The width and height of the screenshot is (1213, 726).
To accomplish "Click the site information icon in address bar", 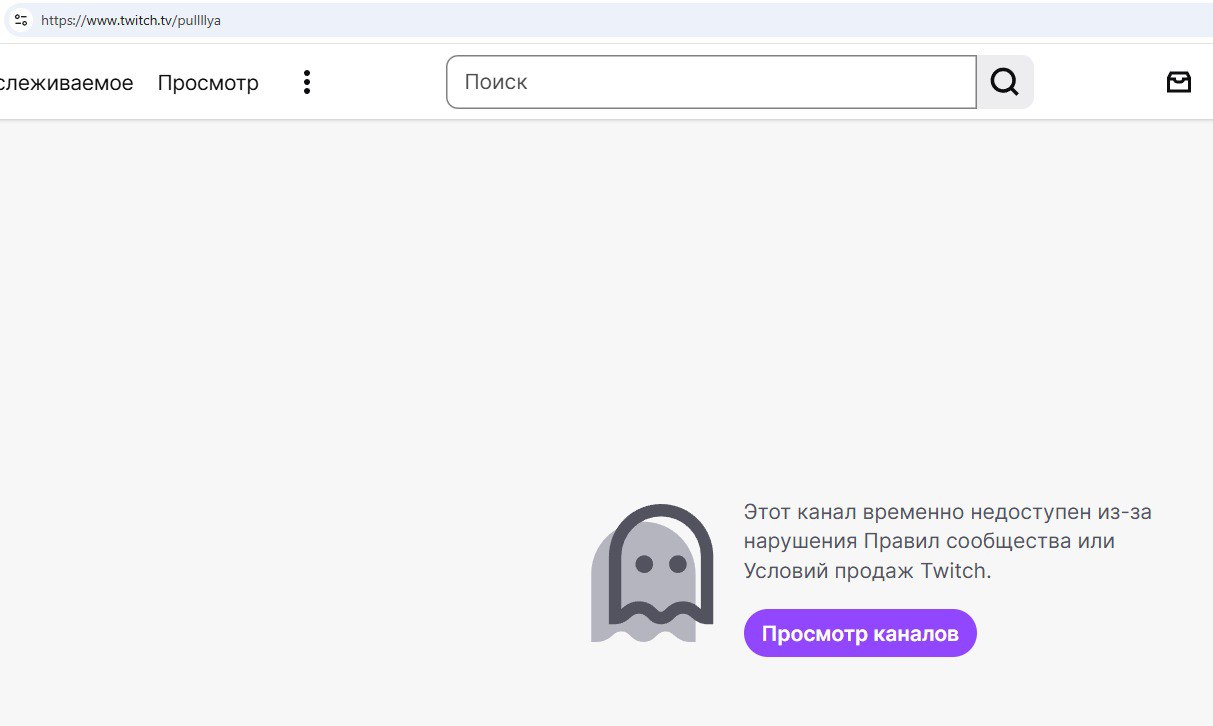I will pos(20,20).
